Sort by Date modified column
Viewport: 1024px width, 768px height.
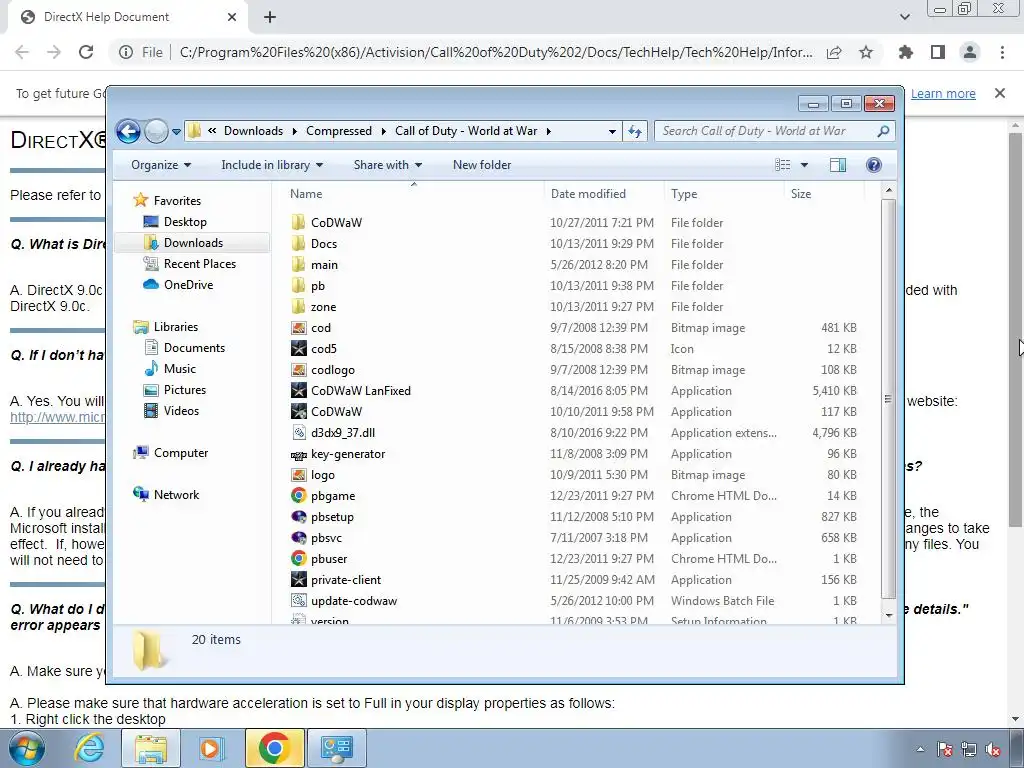pos(588,194)
